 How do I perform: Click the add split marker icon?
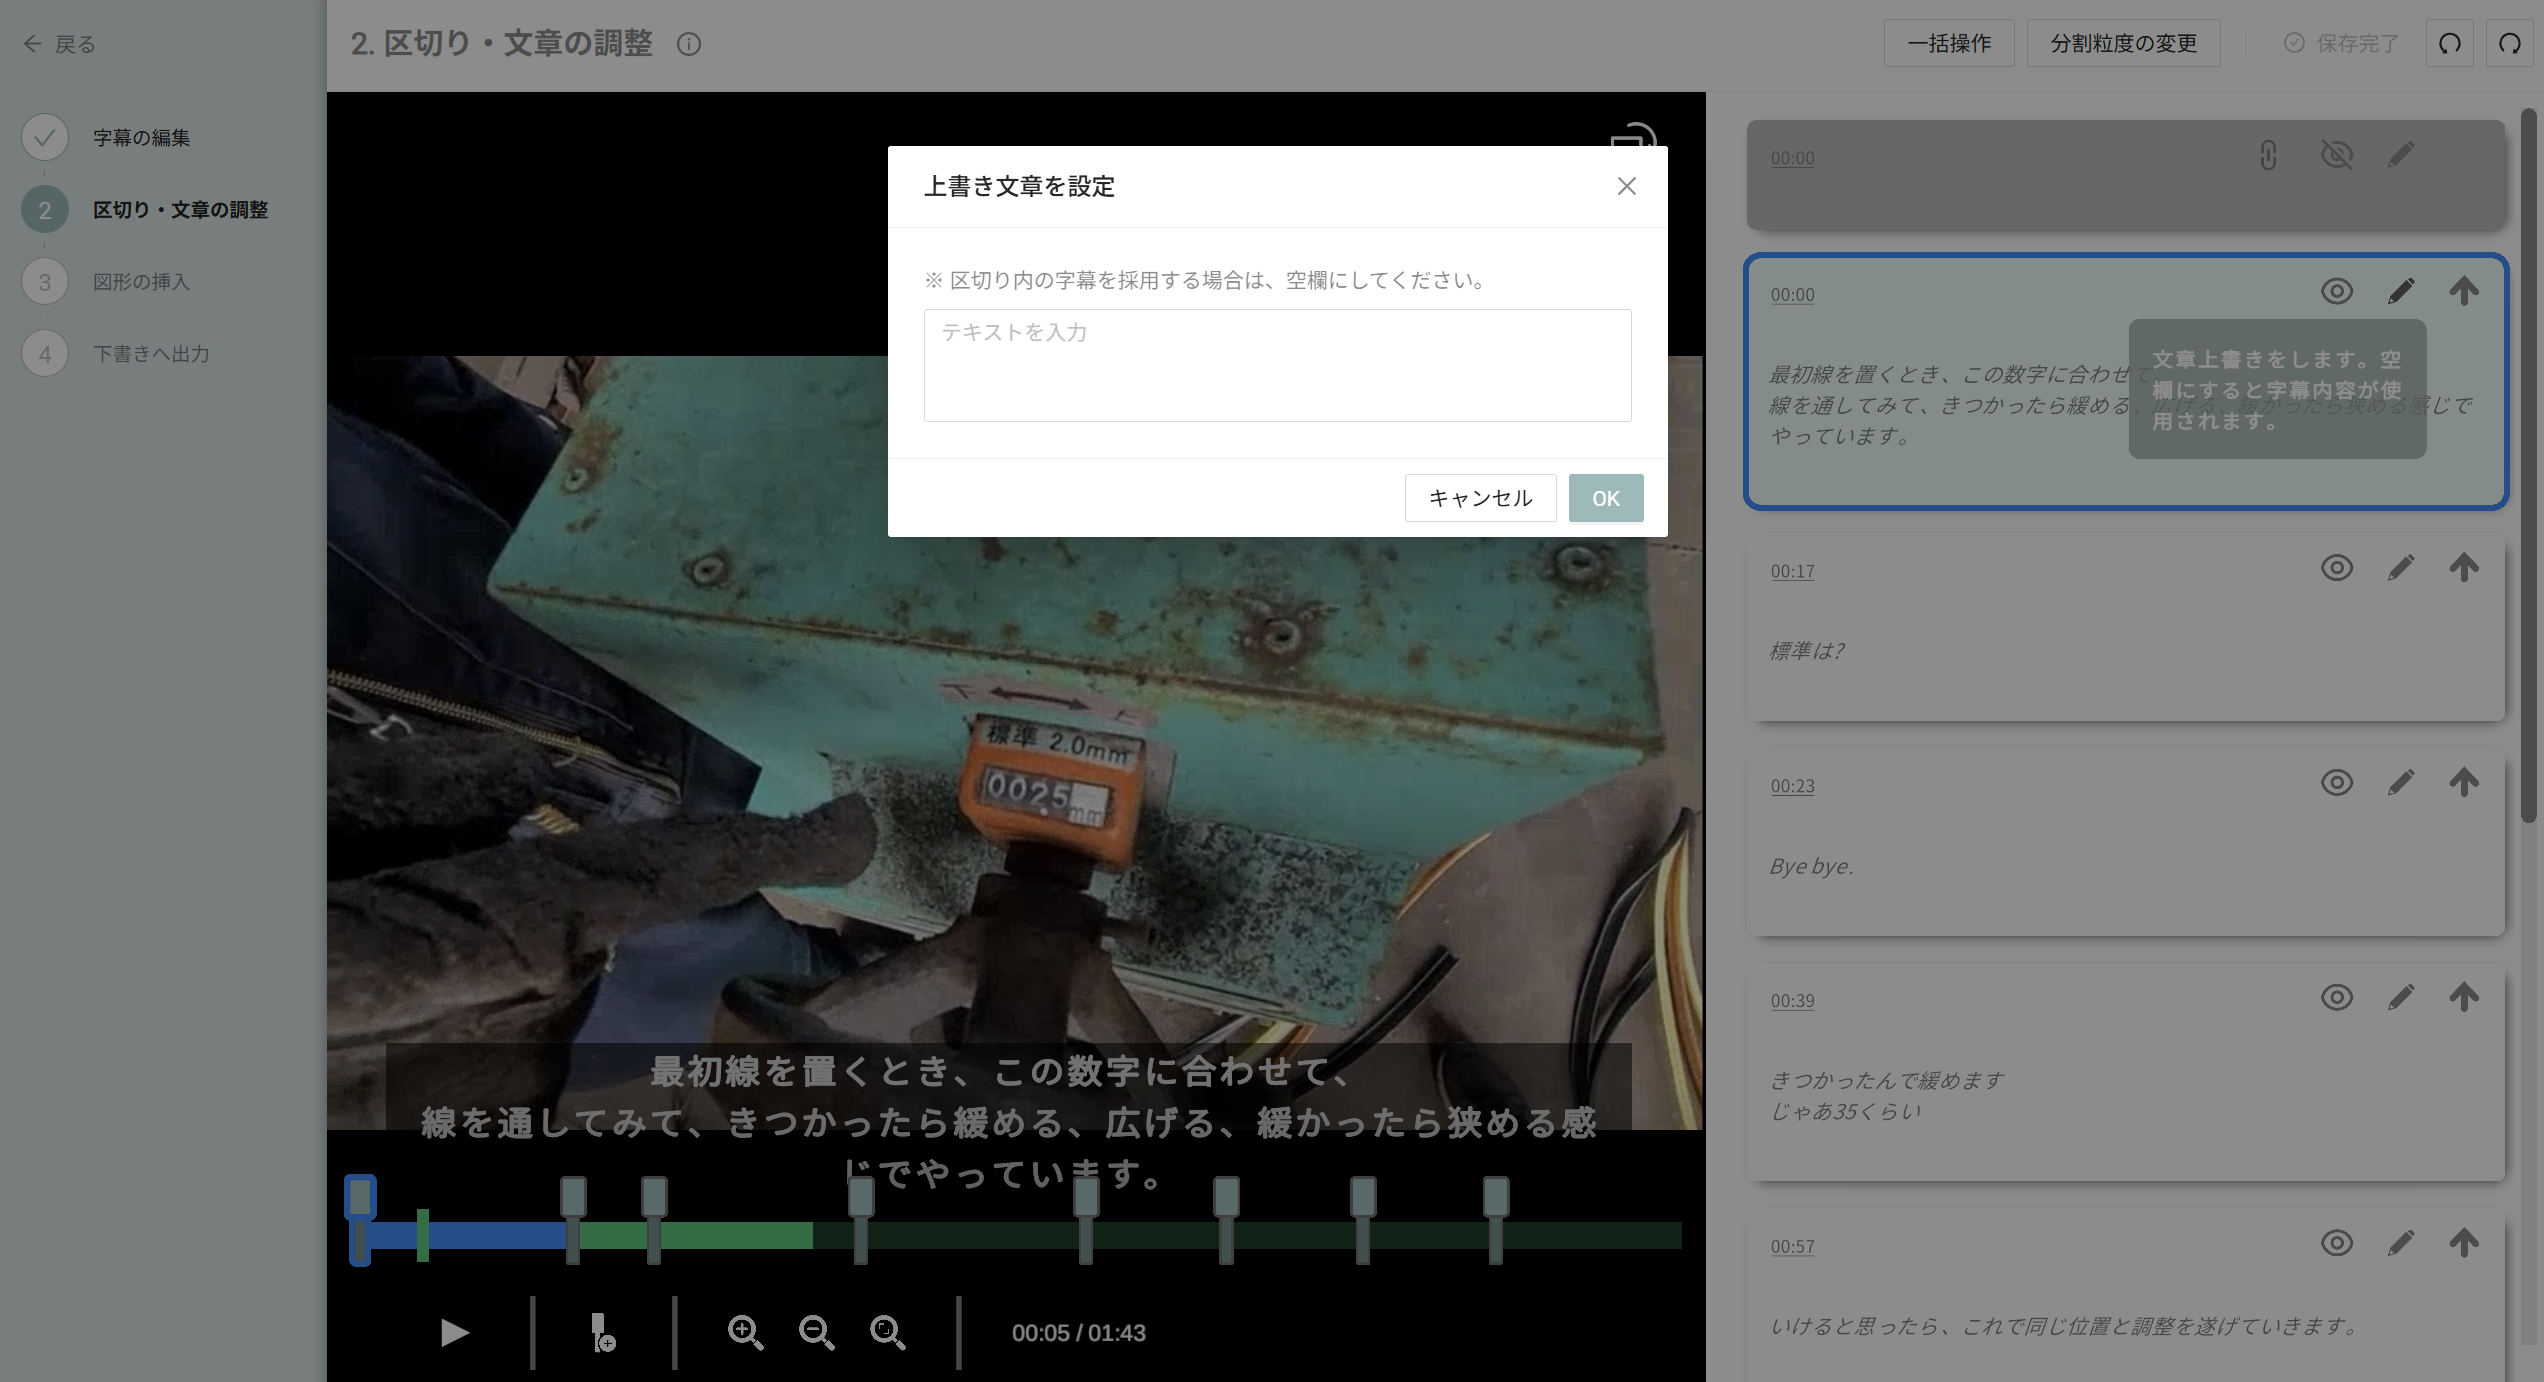[x=602, y=1332]
